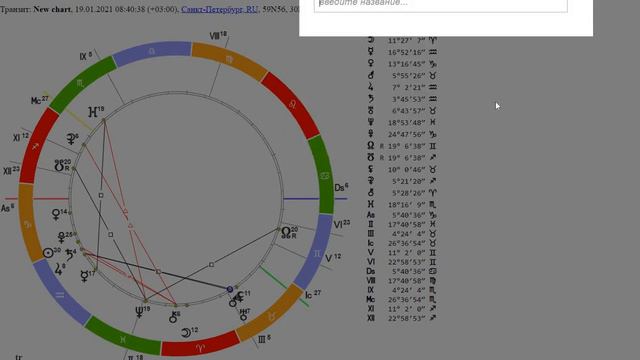Select the 18°53'48" Neptune position value
Viewport: 640px width, 360px height.
pyautogui.click(x=407, y=122)
